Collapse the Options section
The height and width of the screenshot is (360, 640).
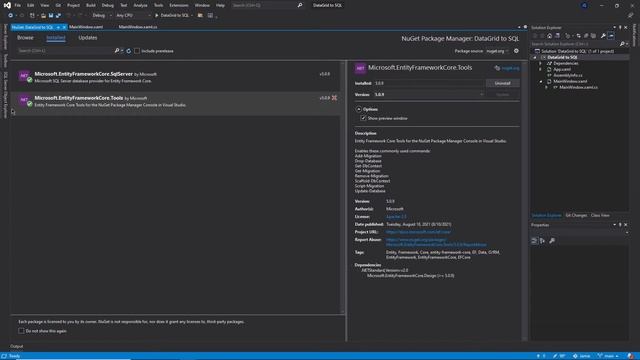359,109
